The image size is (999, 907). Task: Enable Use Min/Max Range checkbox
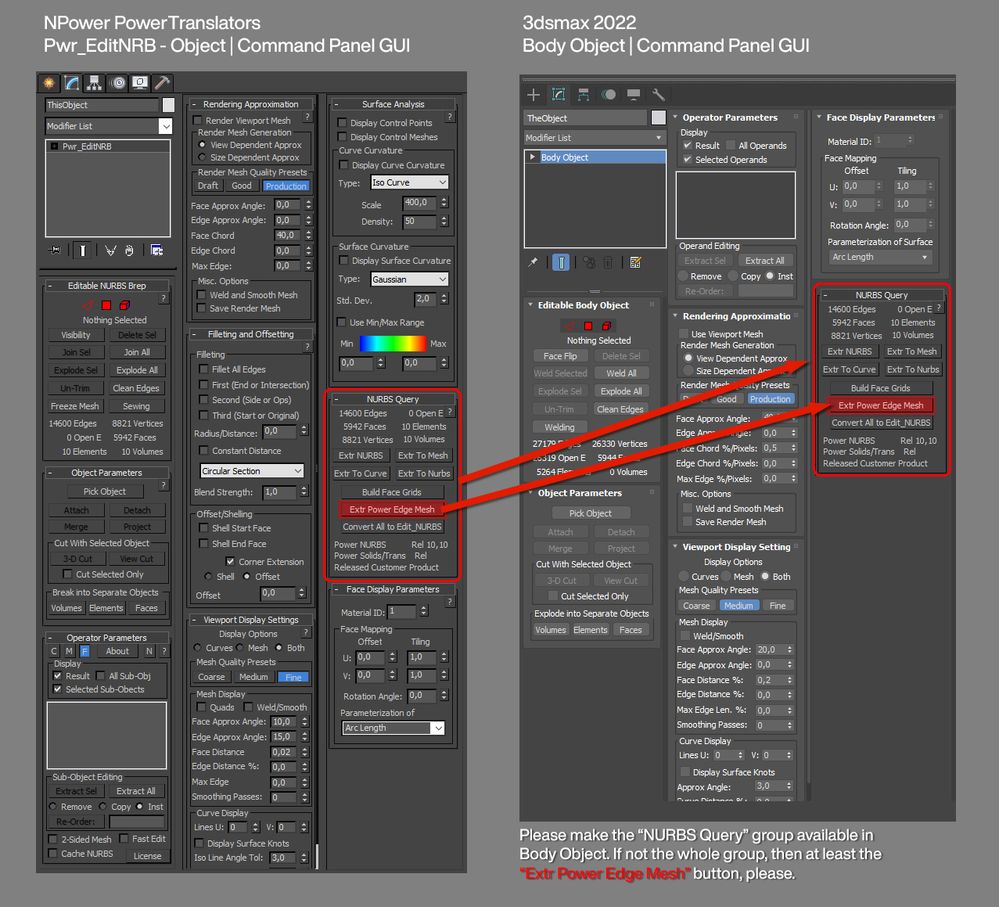[341, 322]
